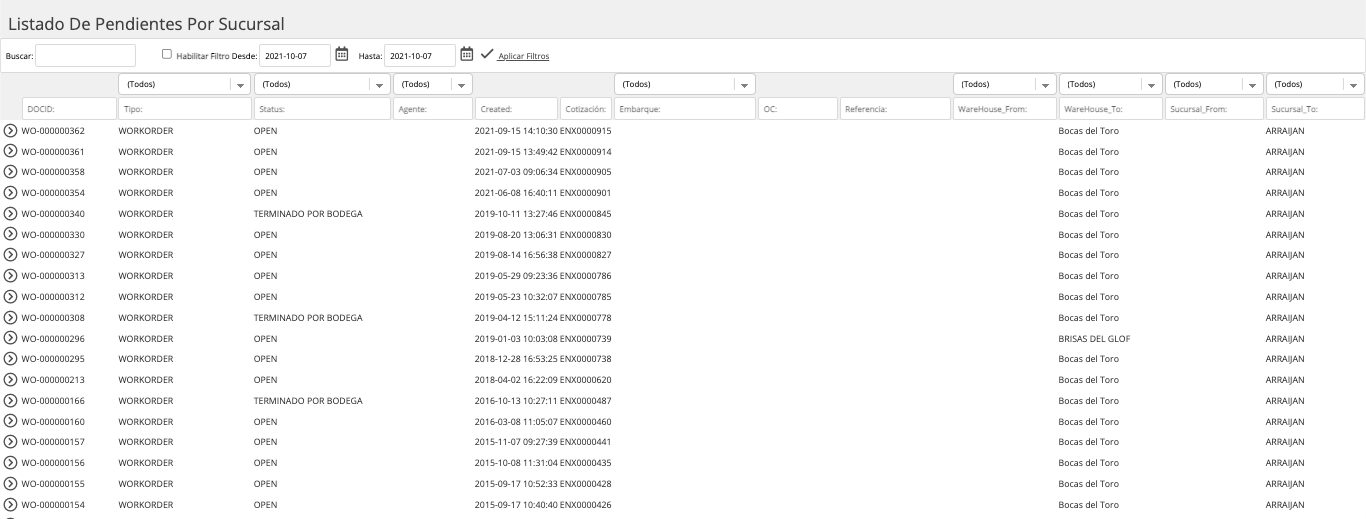
Task: Expand row WO-000000340 with its arrow icon
Action: click(10, 214)
